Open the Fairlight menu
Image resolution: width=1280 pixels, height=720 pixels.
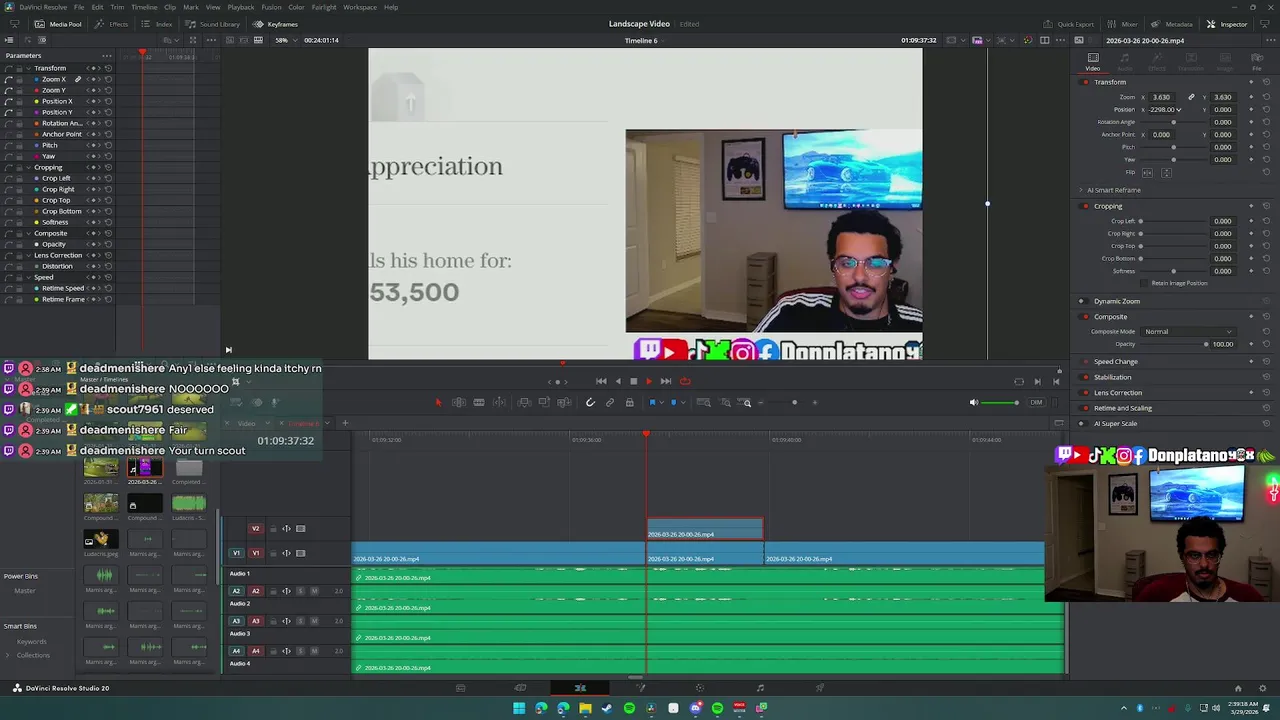click(324, 7)
